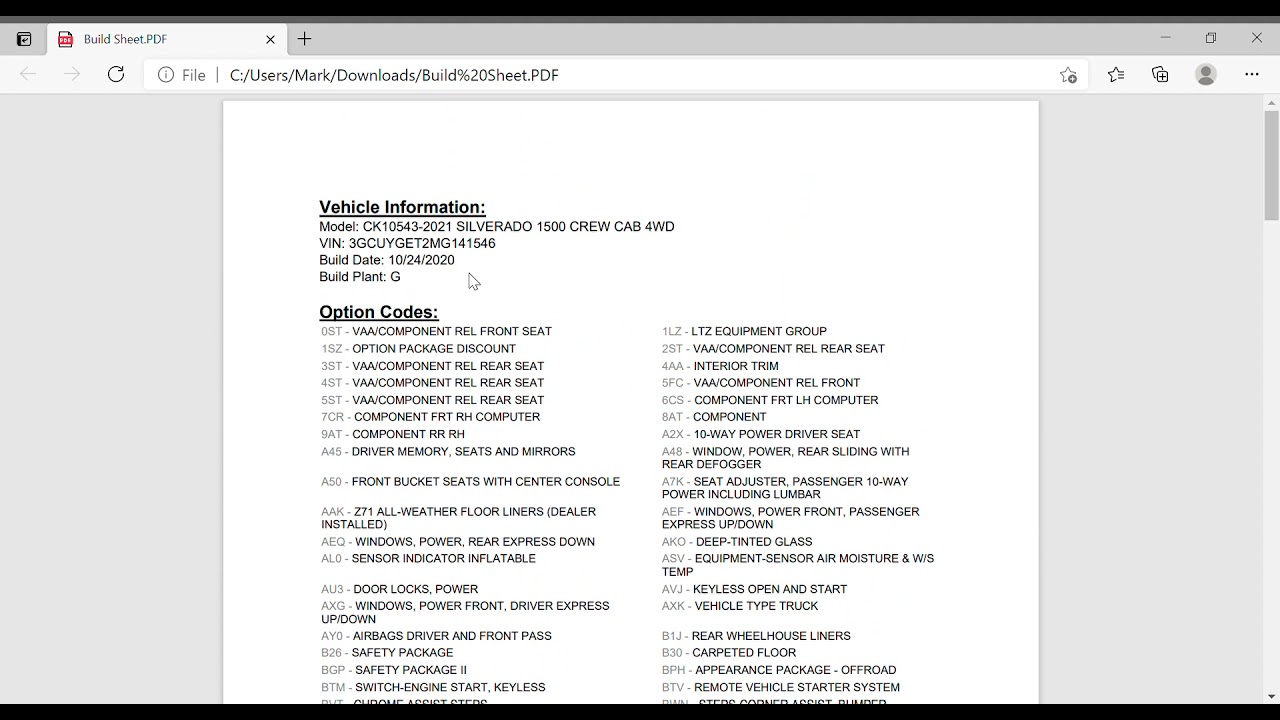Image resolution: width=1280 pixels, height=720 pixels.
Task: Click BTM SWITCH-ENGINE START, KEYLESS
Action: (x=433, y=687)
